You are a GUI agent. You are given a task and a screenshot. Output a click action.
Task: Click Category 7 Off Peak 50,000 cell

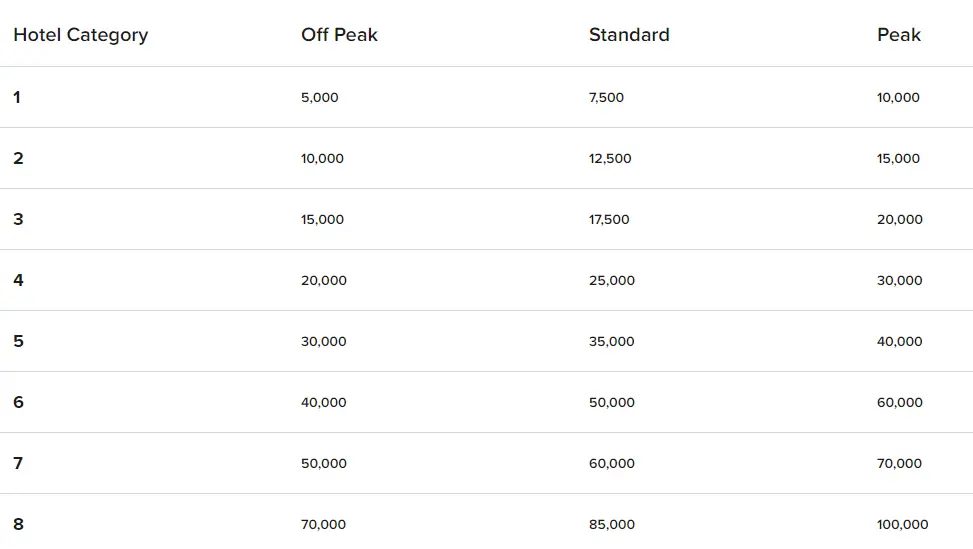click(323, 464)
